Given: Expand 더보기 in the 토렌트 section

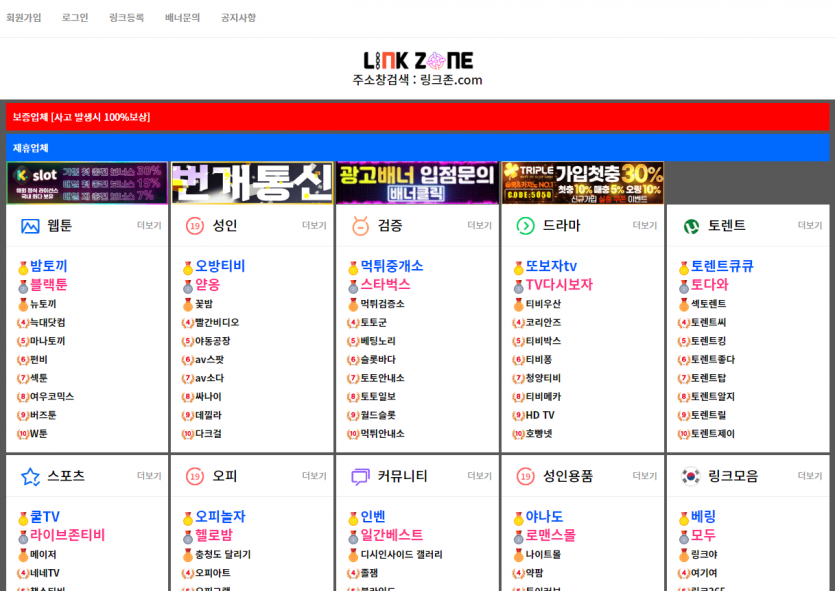Looking at the screenshot, I should [x=810, y=226].
